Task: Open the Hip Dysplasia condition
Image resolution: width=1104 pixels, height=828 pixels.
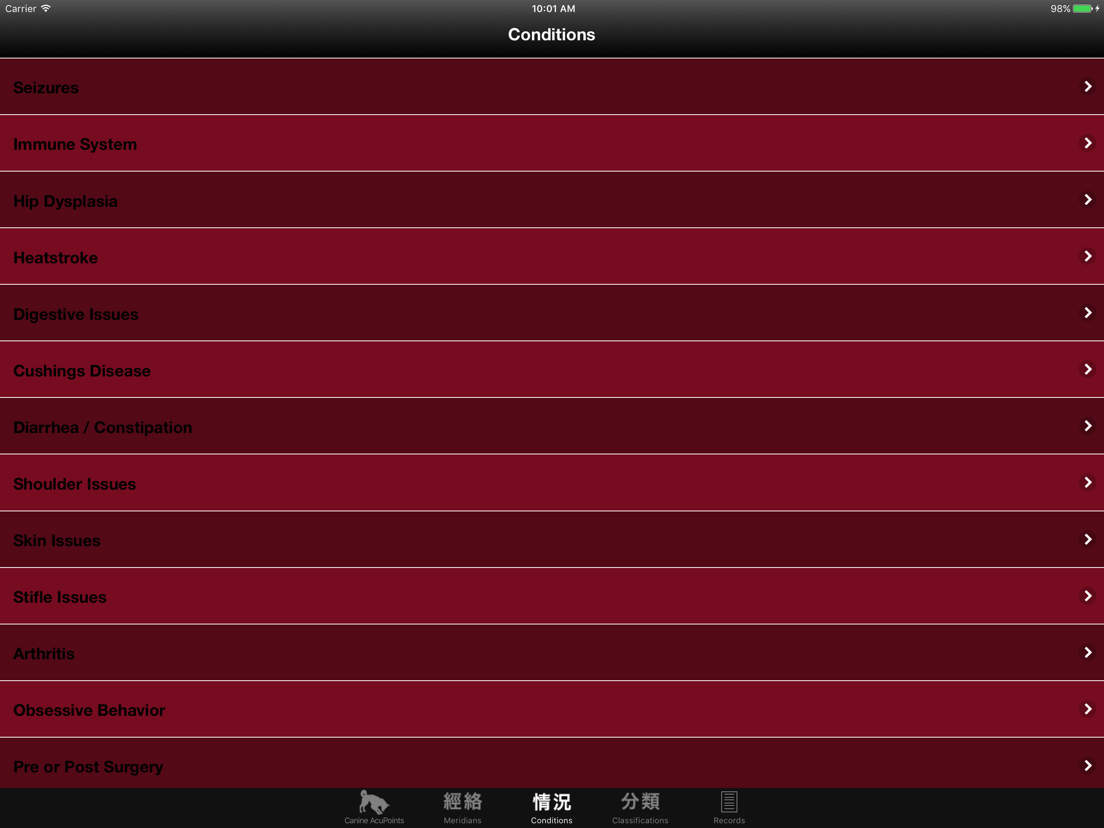Action: point(552,200)
